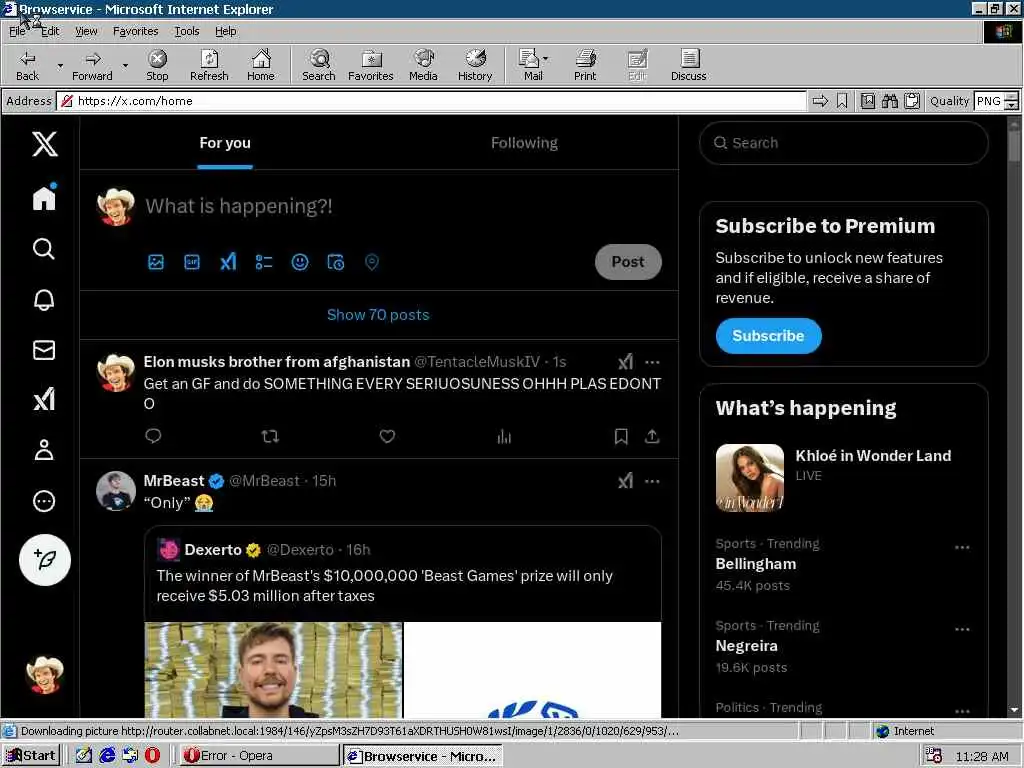Click the Back toolbar button
Screen dimensions: 1024x768
point(27,65)
